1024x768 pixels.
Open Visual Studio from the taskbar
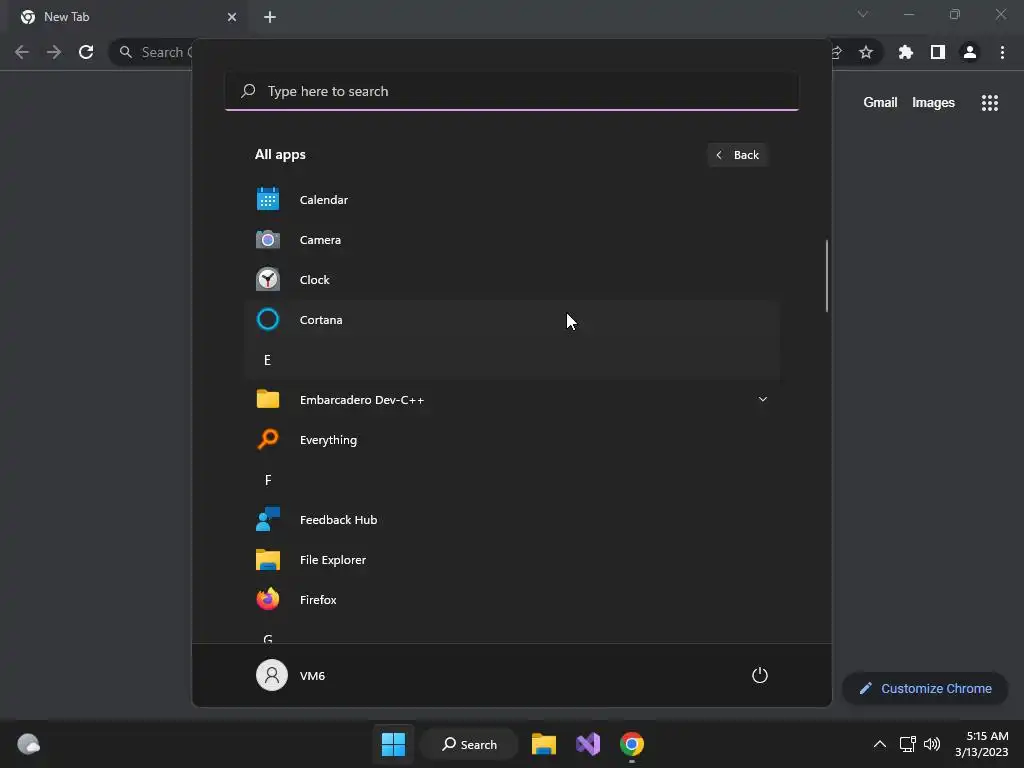pos(588,744)
